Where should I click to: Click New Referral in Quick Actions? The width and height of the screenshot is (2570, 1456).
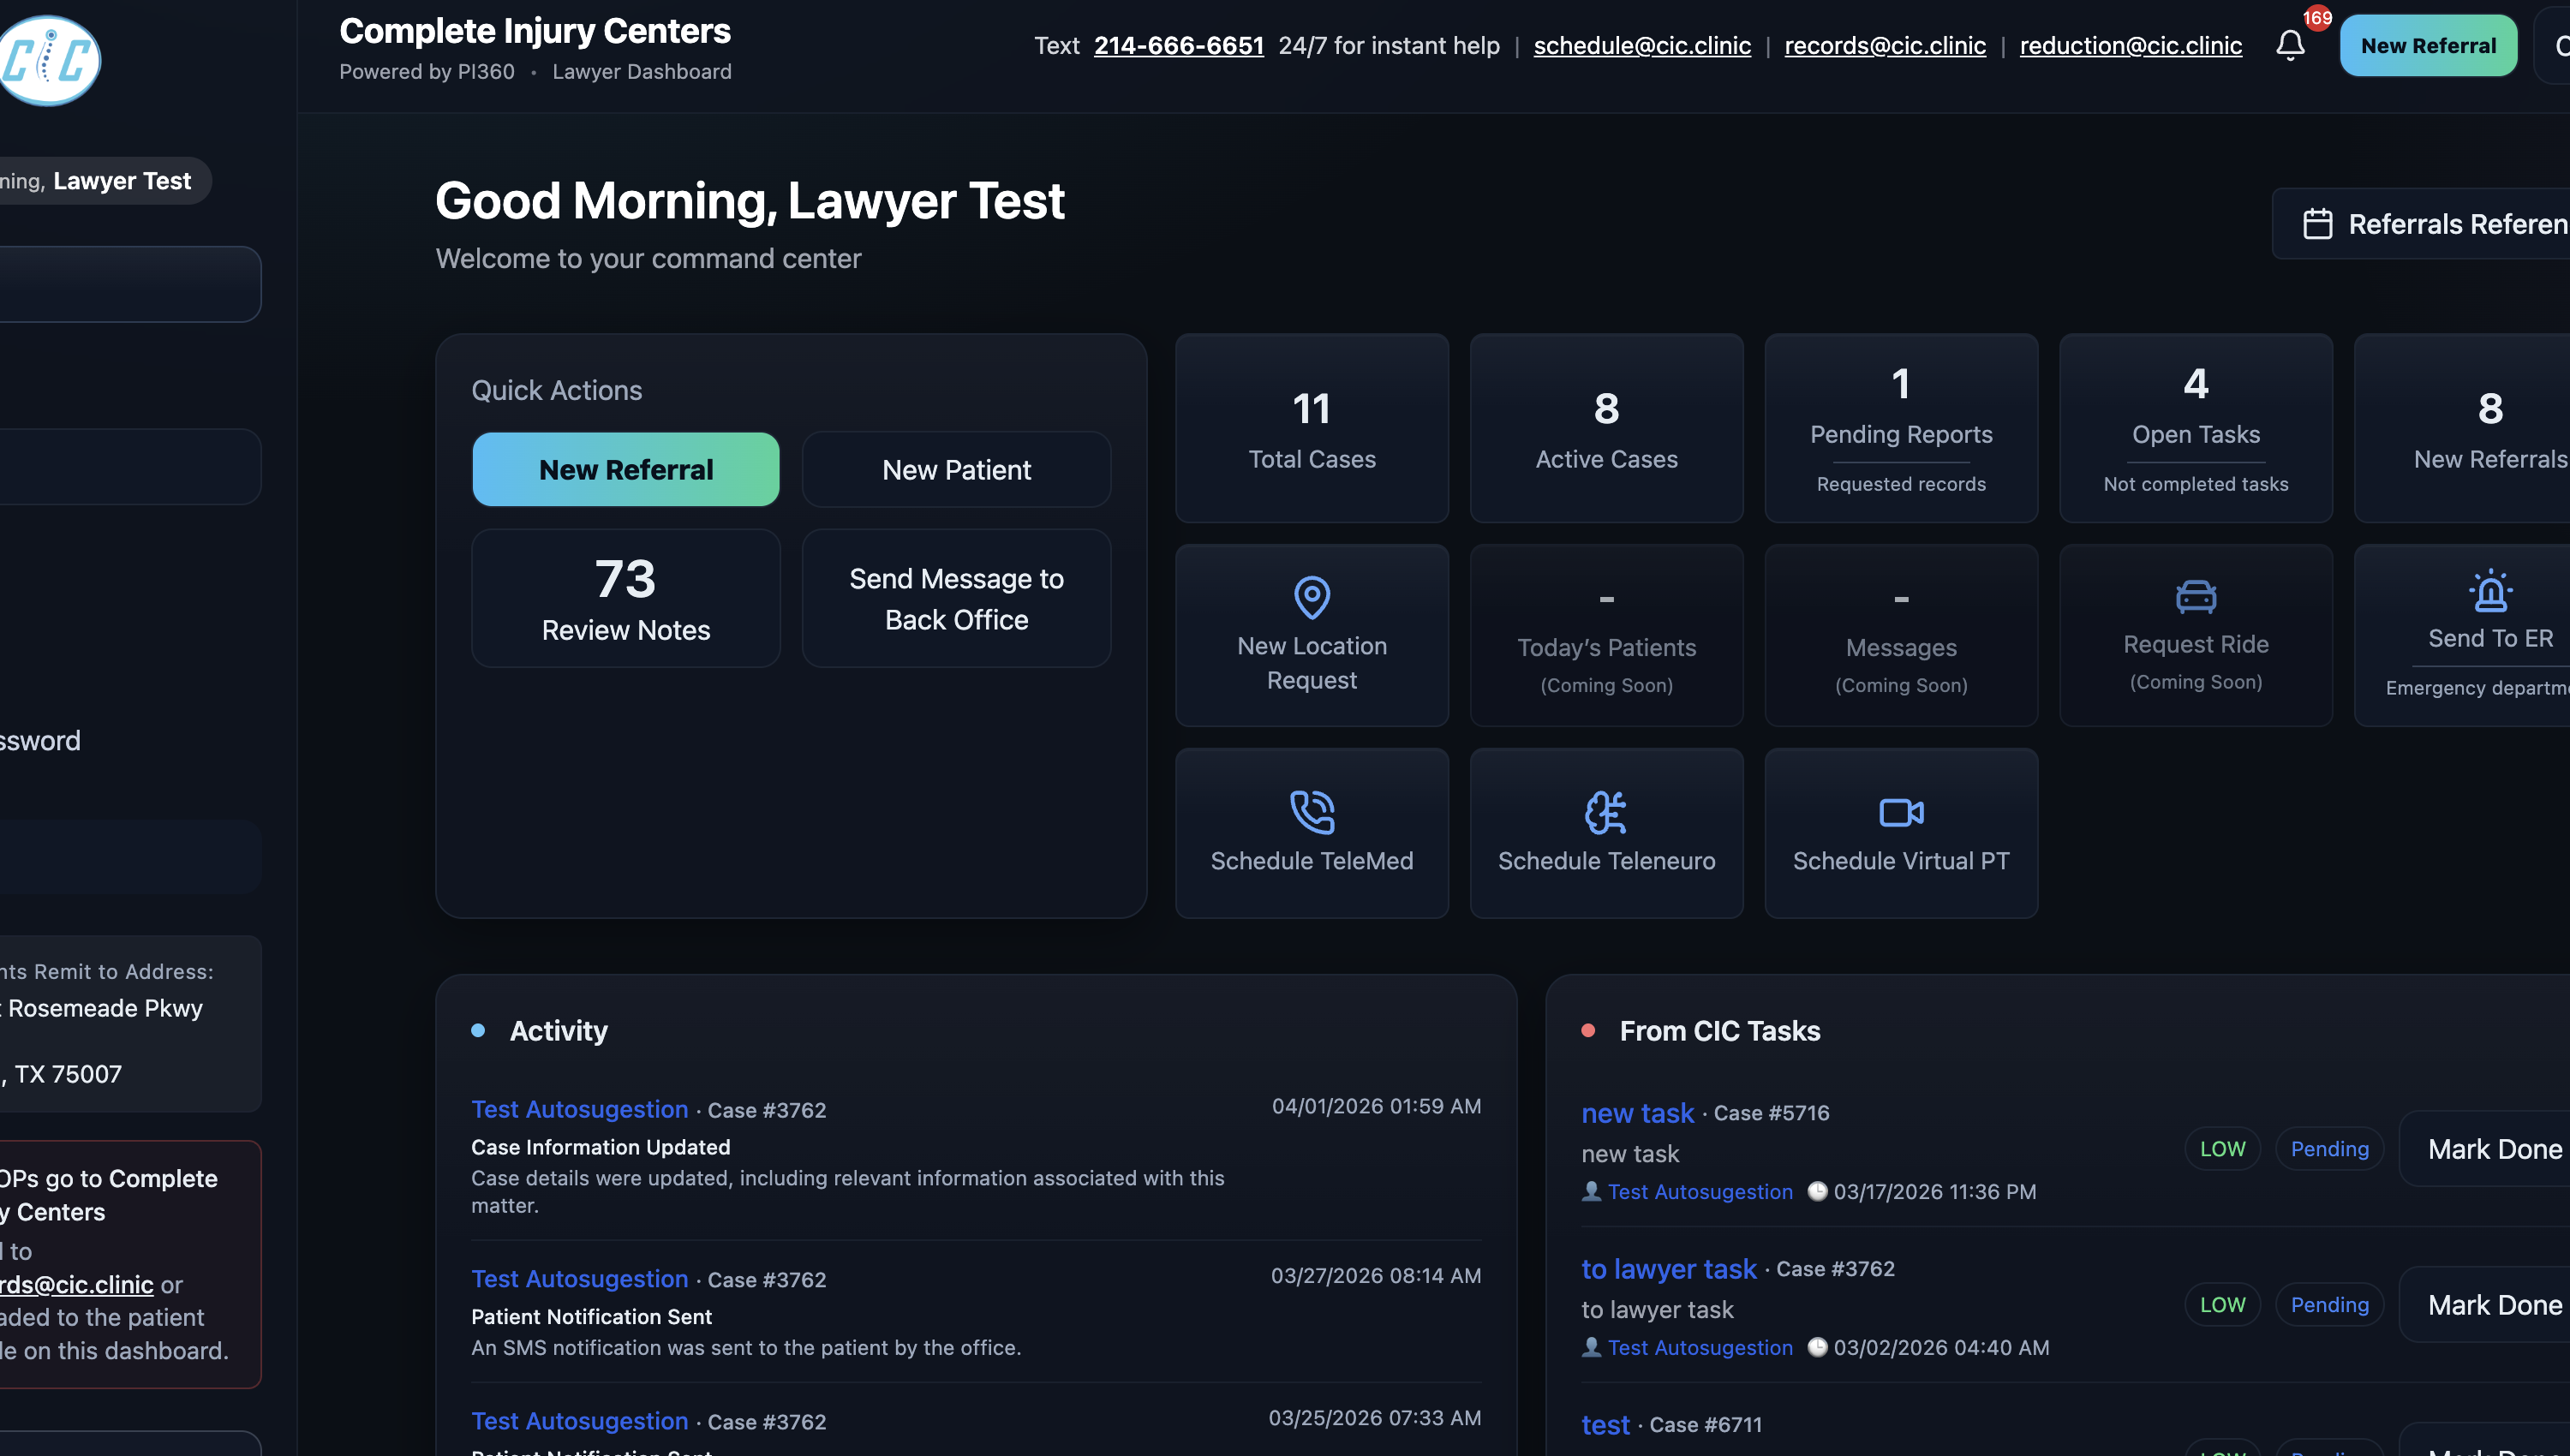626,469
